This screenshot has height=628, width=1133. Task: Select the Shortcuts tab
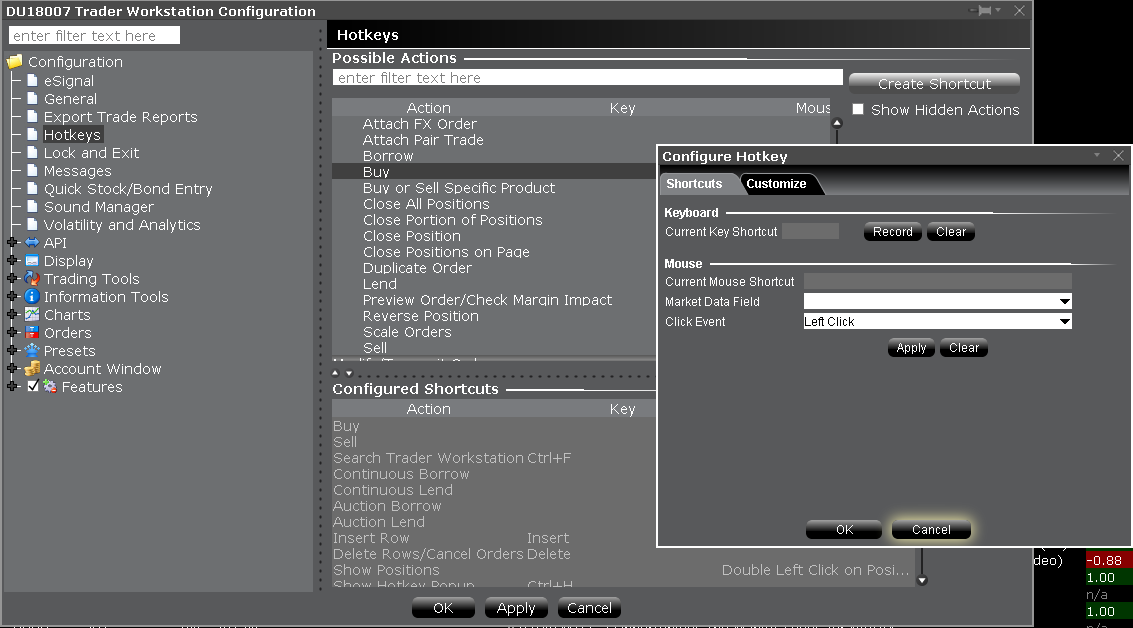click(694, 184)
